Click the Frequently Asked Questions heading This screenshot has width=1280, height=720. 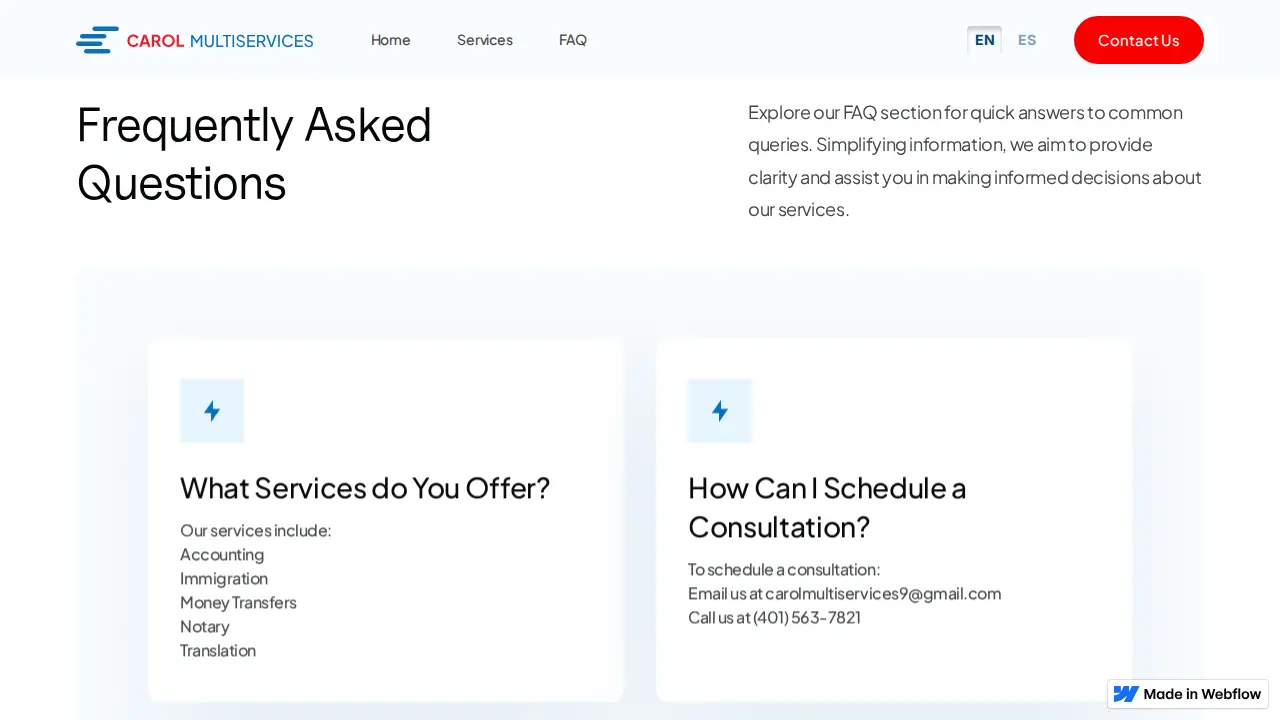254,154
